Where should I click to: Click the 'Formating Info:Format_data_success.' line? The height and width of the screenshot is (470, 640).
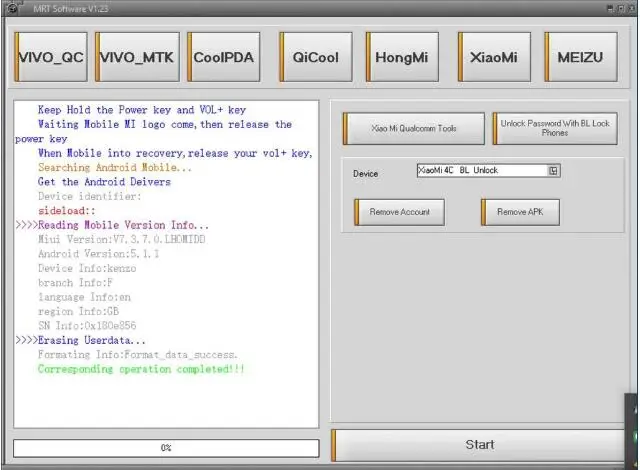(138, 355)
